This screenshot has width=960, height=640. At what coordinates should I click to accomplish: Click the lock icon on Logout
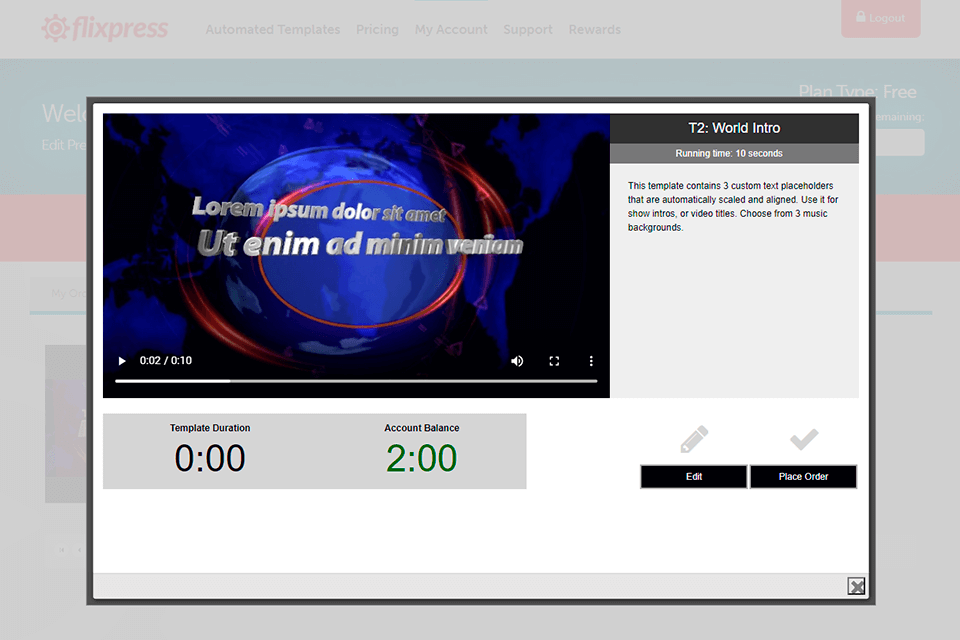click(860, 18)
